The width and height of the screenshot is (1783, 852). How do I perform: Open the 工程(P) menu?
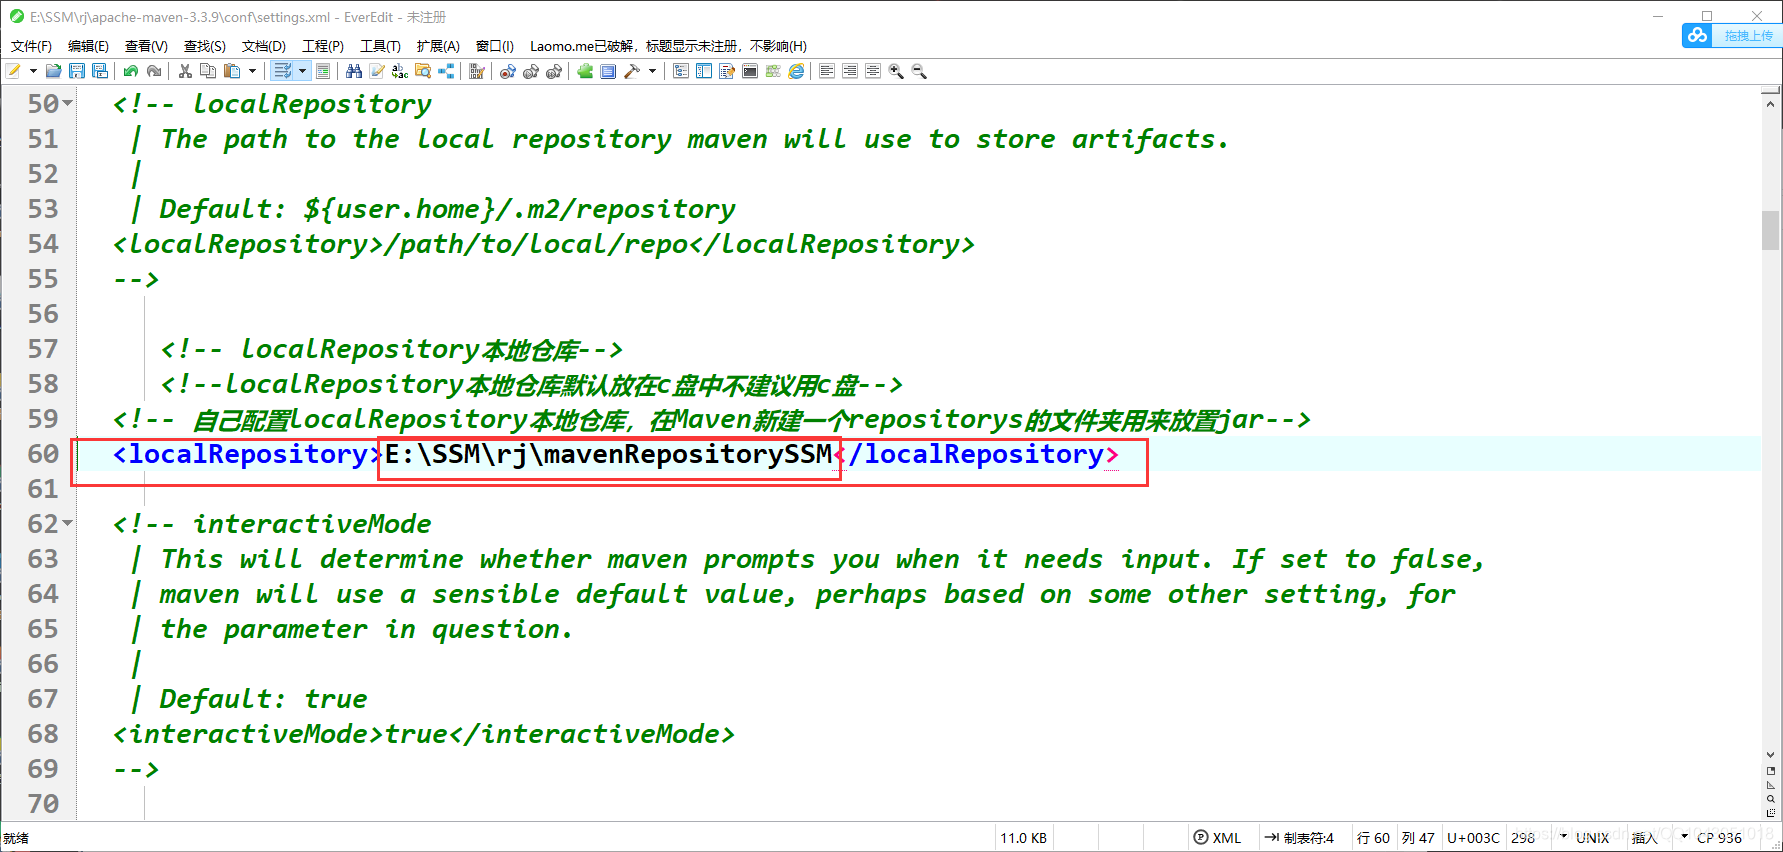click(x=323, y=46)
